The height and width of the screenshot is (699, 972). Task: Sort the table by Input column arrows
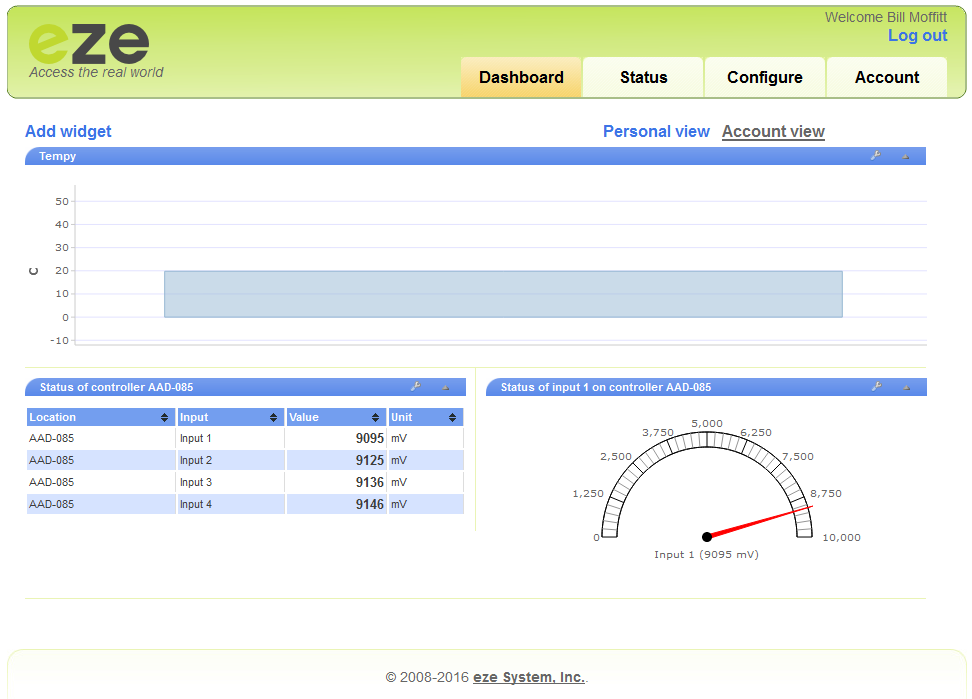[273, 418]
